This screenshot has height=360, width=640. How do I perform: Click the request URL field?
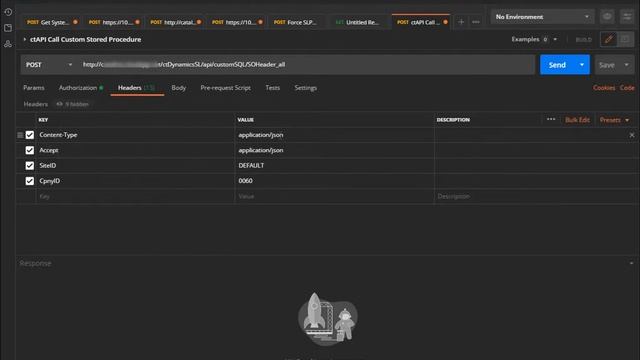click(x=306, y=64)
